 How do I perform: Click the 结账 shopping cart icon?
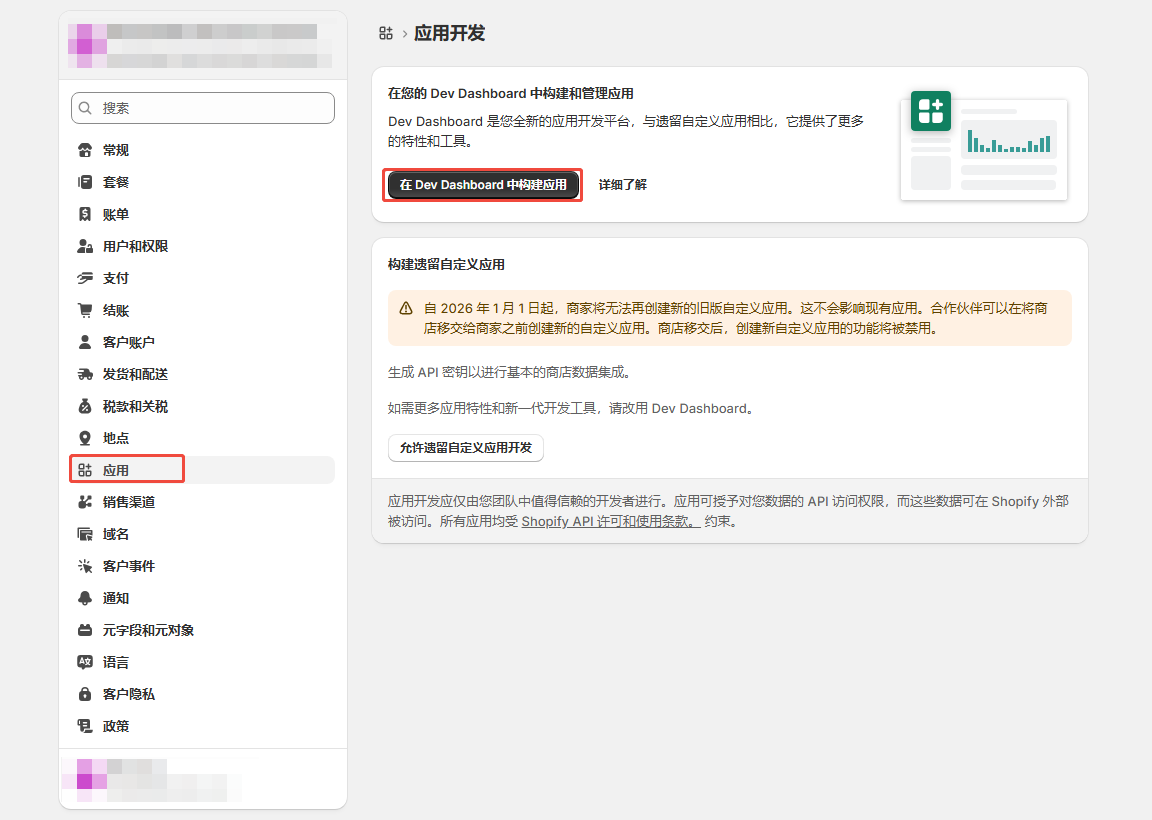coord(85,310)
